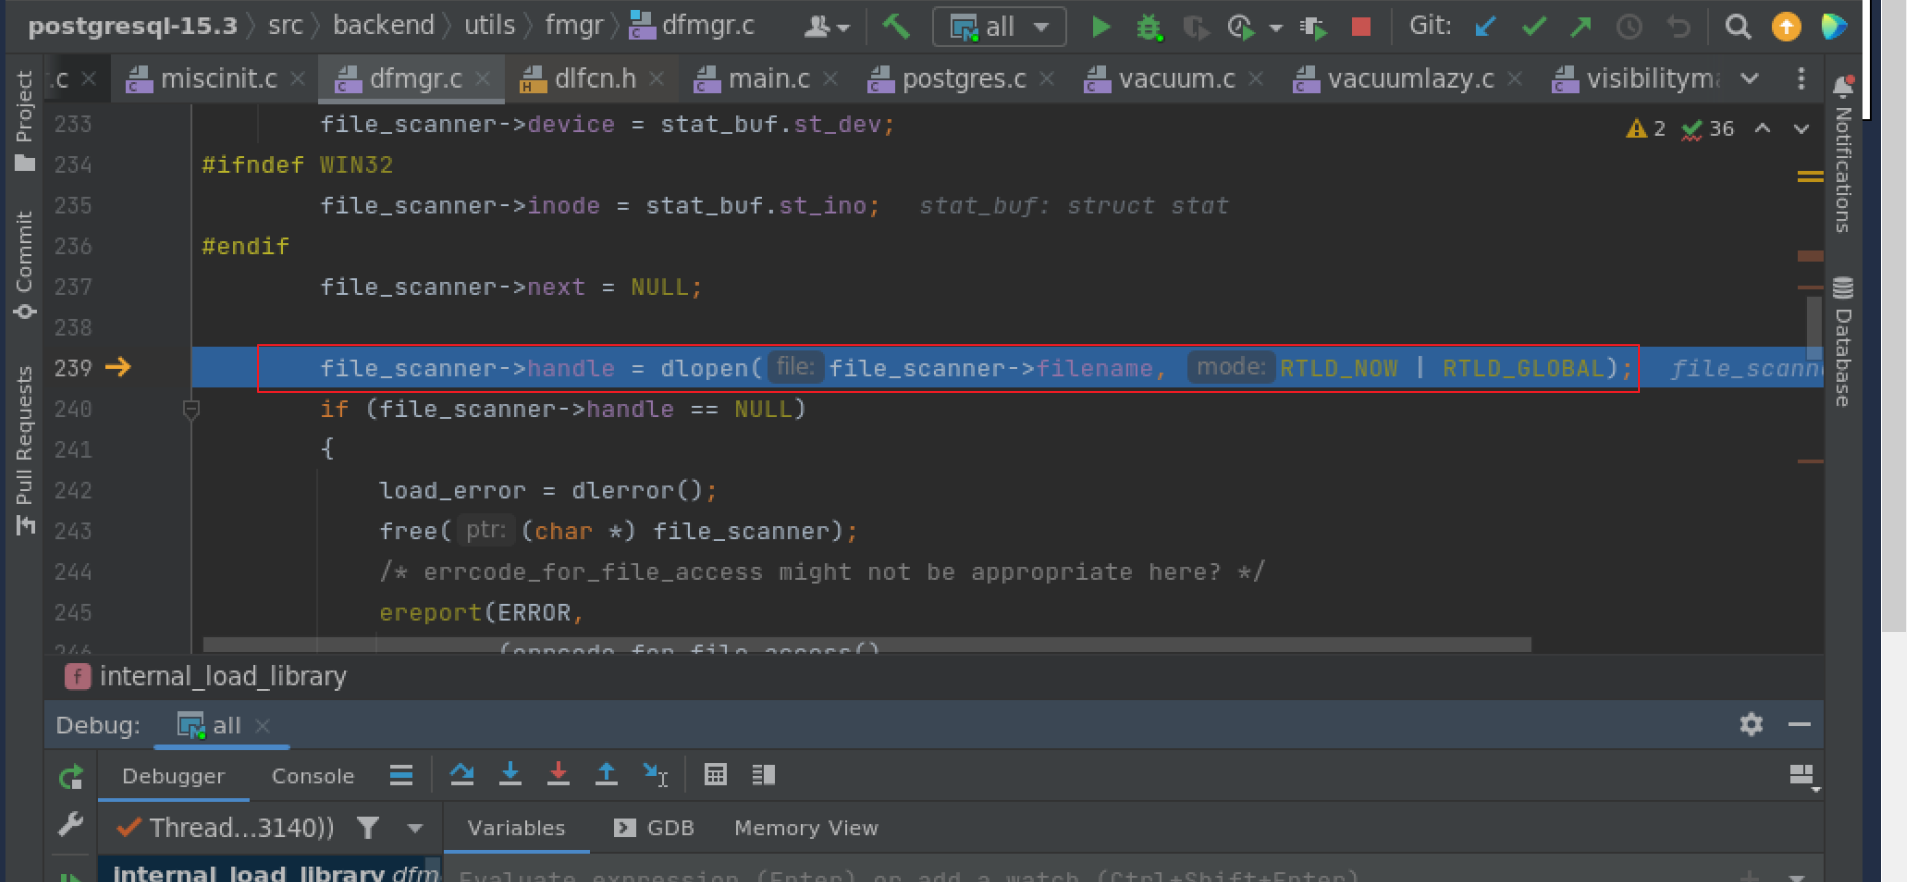
Task: Click the Run to Cursor debug icon
Action: pyautogui.click(x=655, y=774)
